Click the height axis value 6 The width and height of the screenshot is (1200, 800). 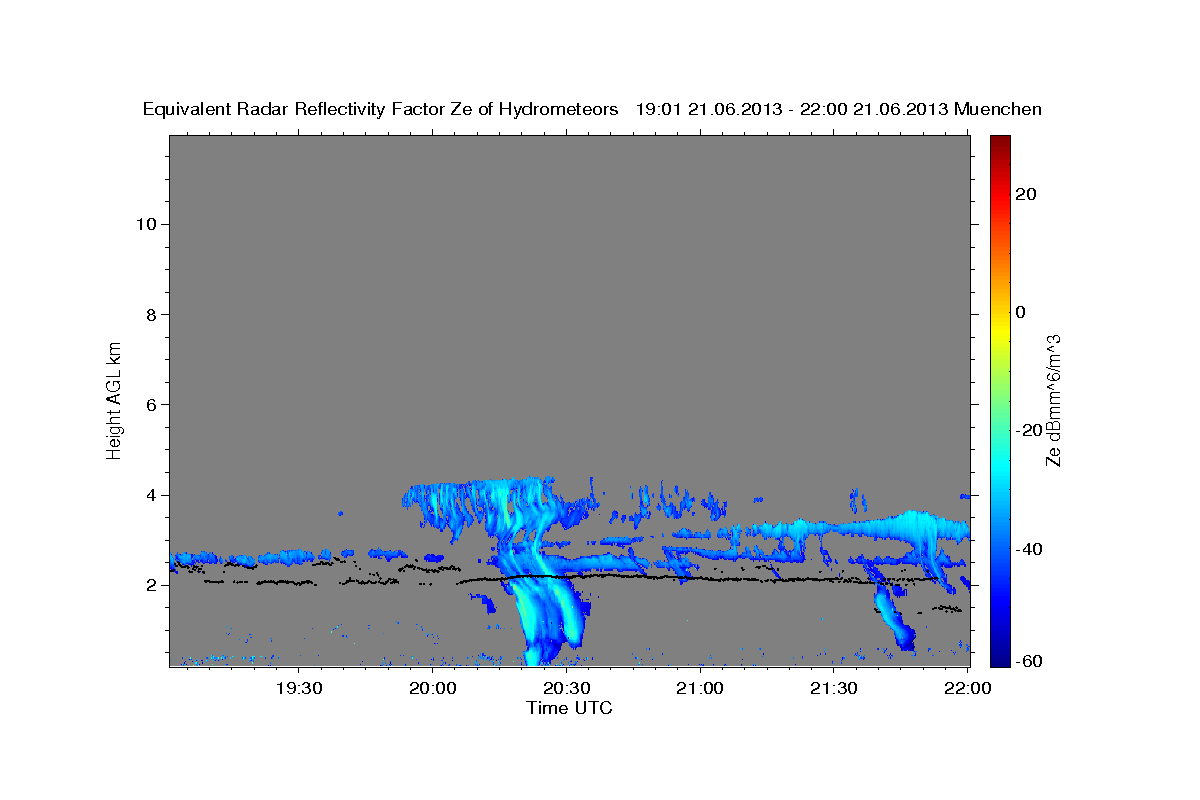[x=149, y=404]
